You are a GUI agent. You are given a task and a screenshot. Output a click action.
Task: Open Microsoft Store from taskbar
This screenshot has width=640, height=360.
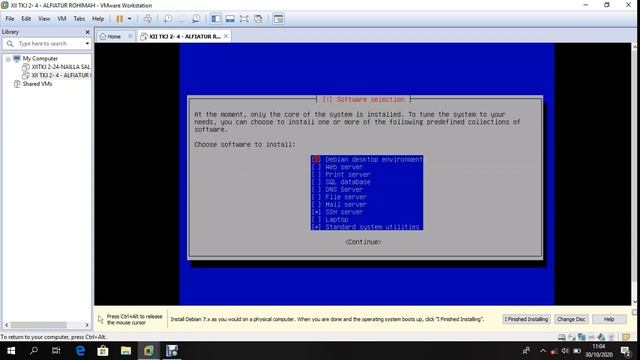[x=103, y=351]
